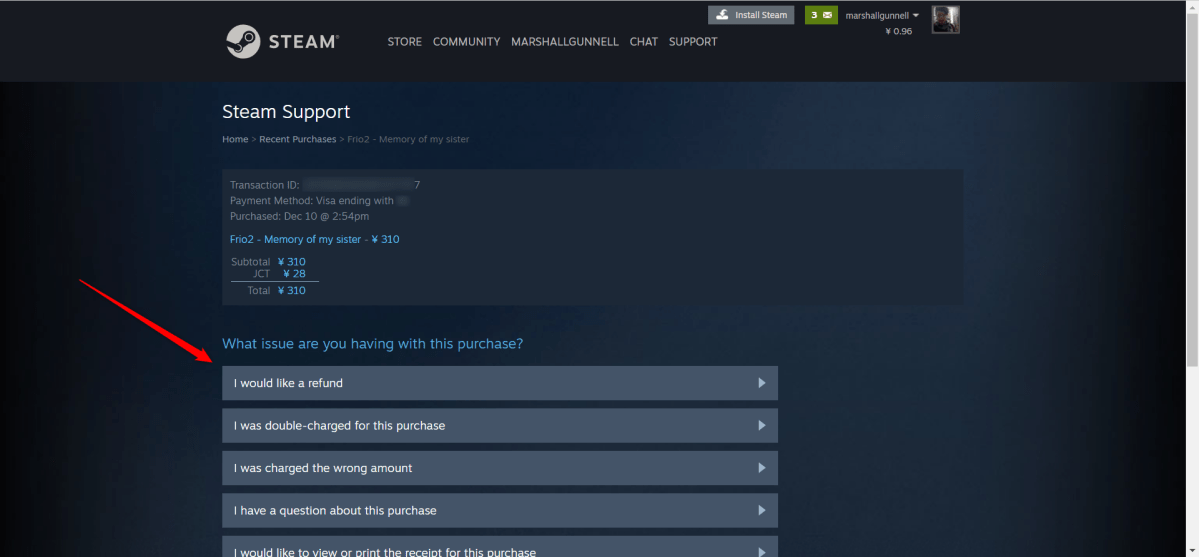Screen dimensions: 1199x557
Task: Open the green notifications envelope indicator
Action: point(821,15)
